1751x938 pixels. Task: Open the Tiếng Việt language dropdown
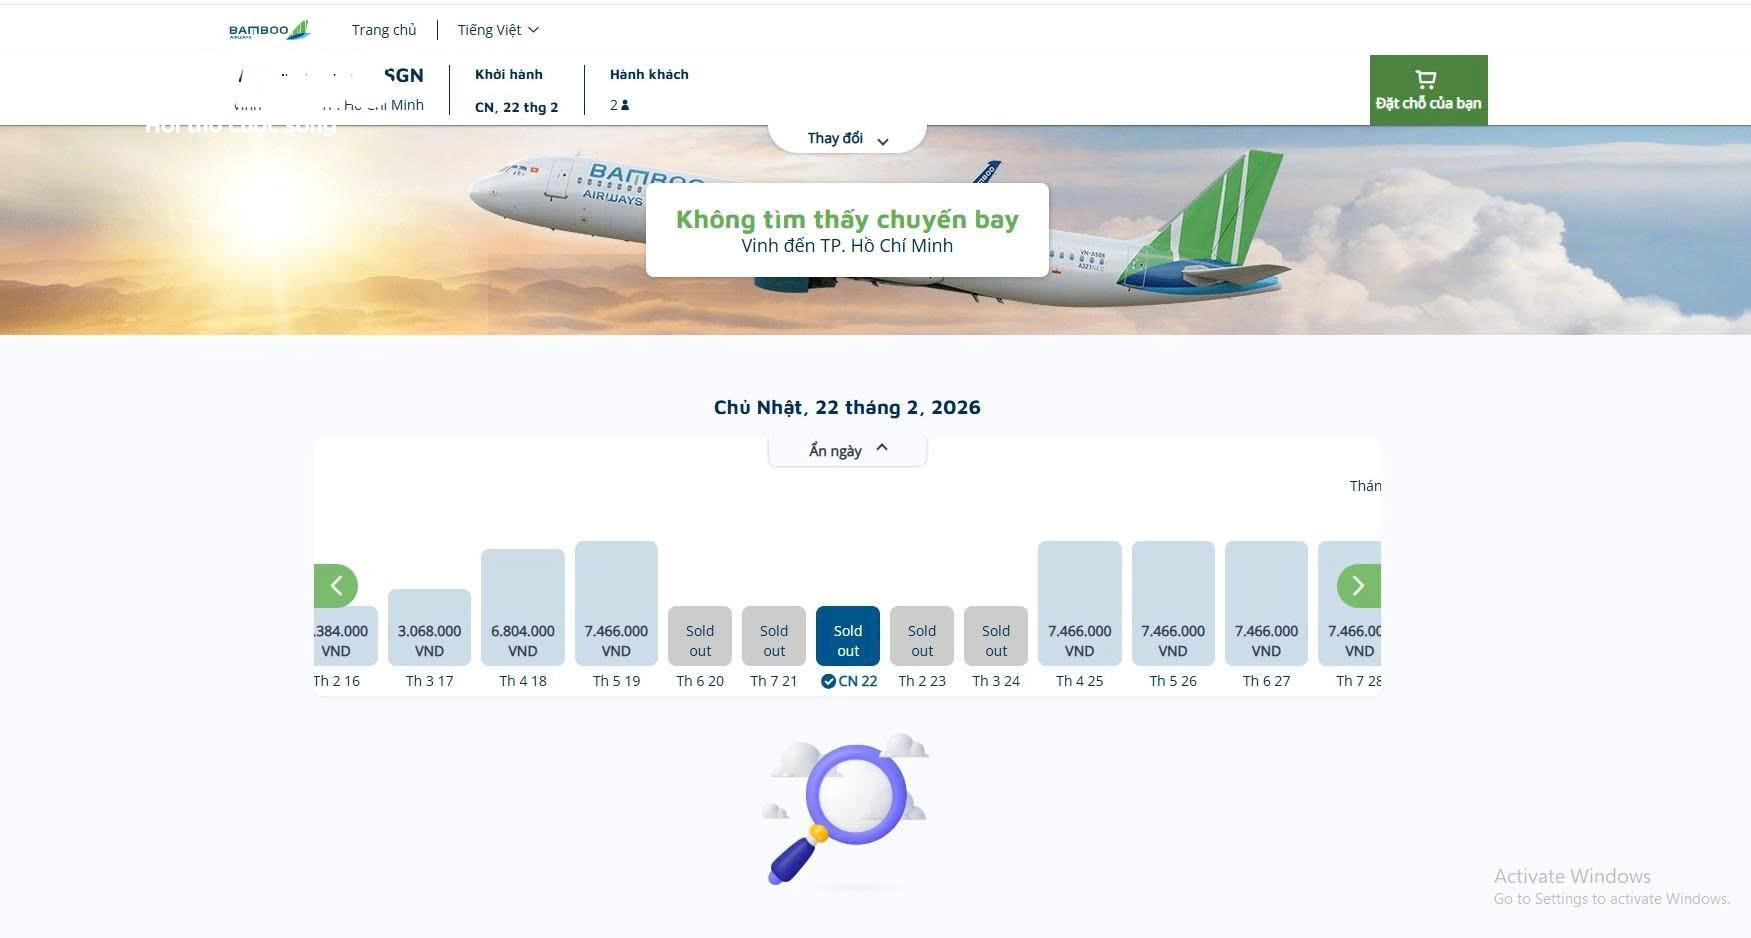coord(498,30)
